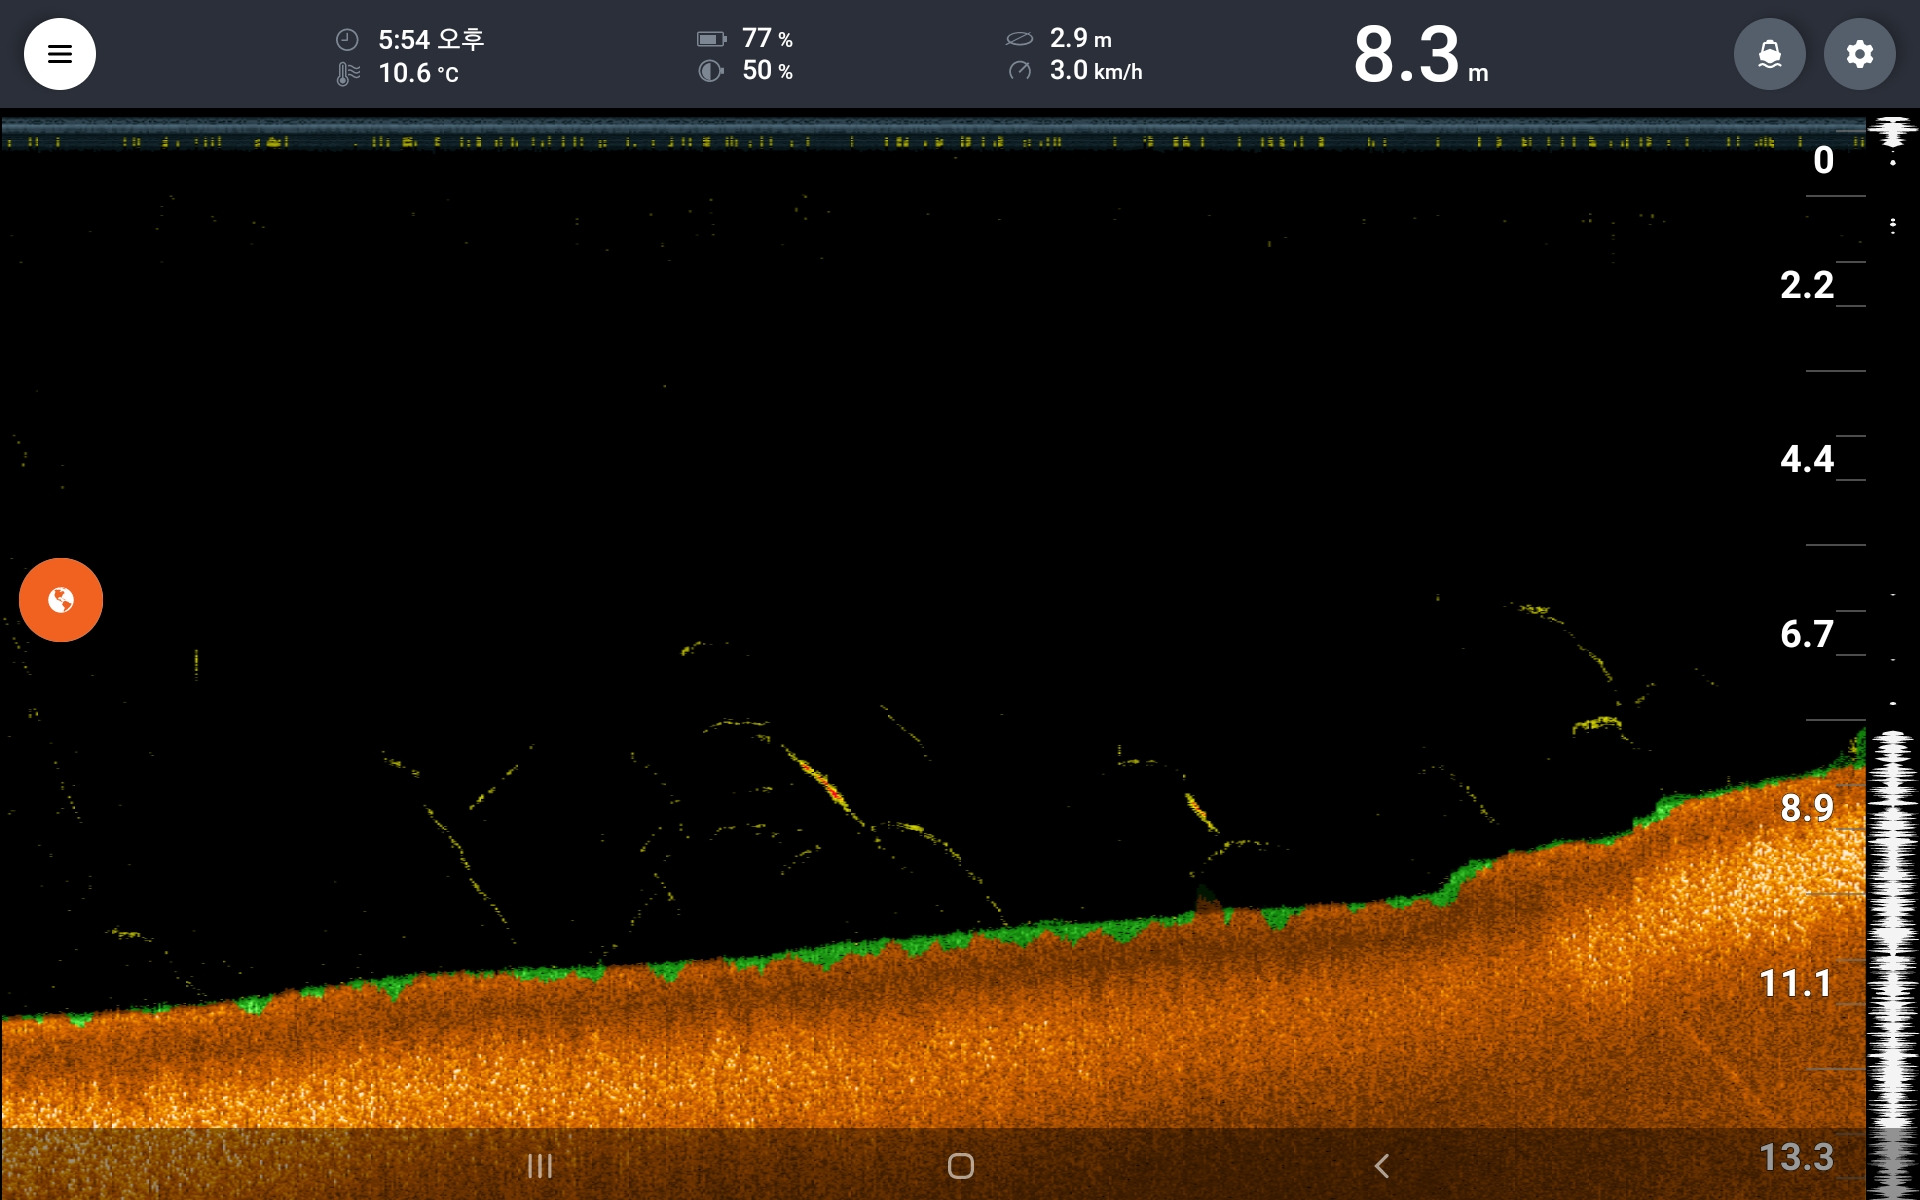Tap the 6.7 depth scale label

click(1806, 634)
